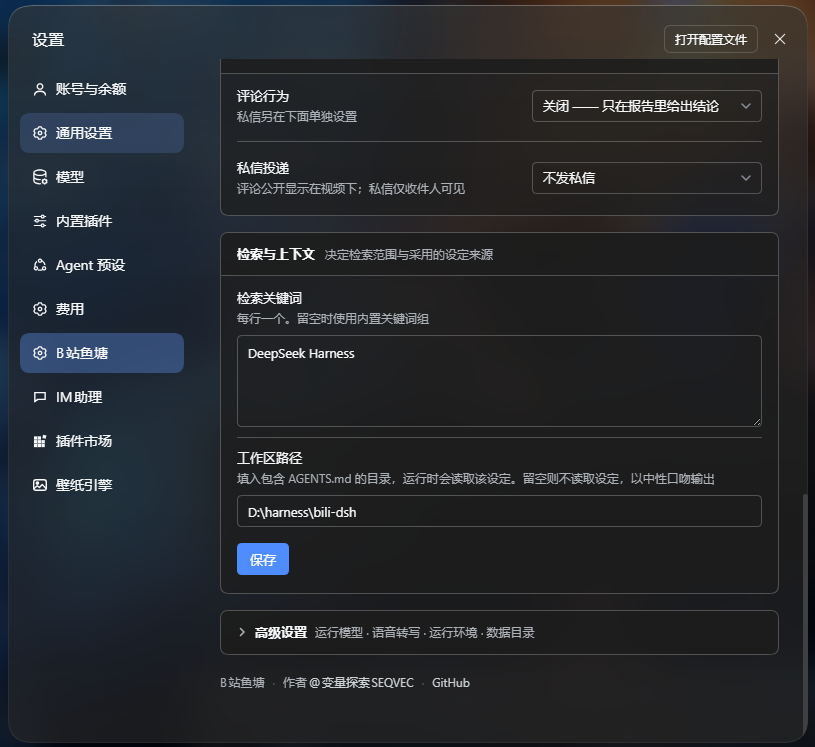Viewport: 815px width, 747px height.
Task: Focus the 检索关键词 text area
Action: click(499, 381)
